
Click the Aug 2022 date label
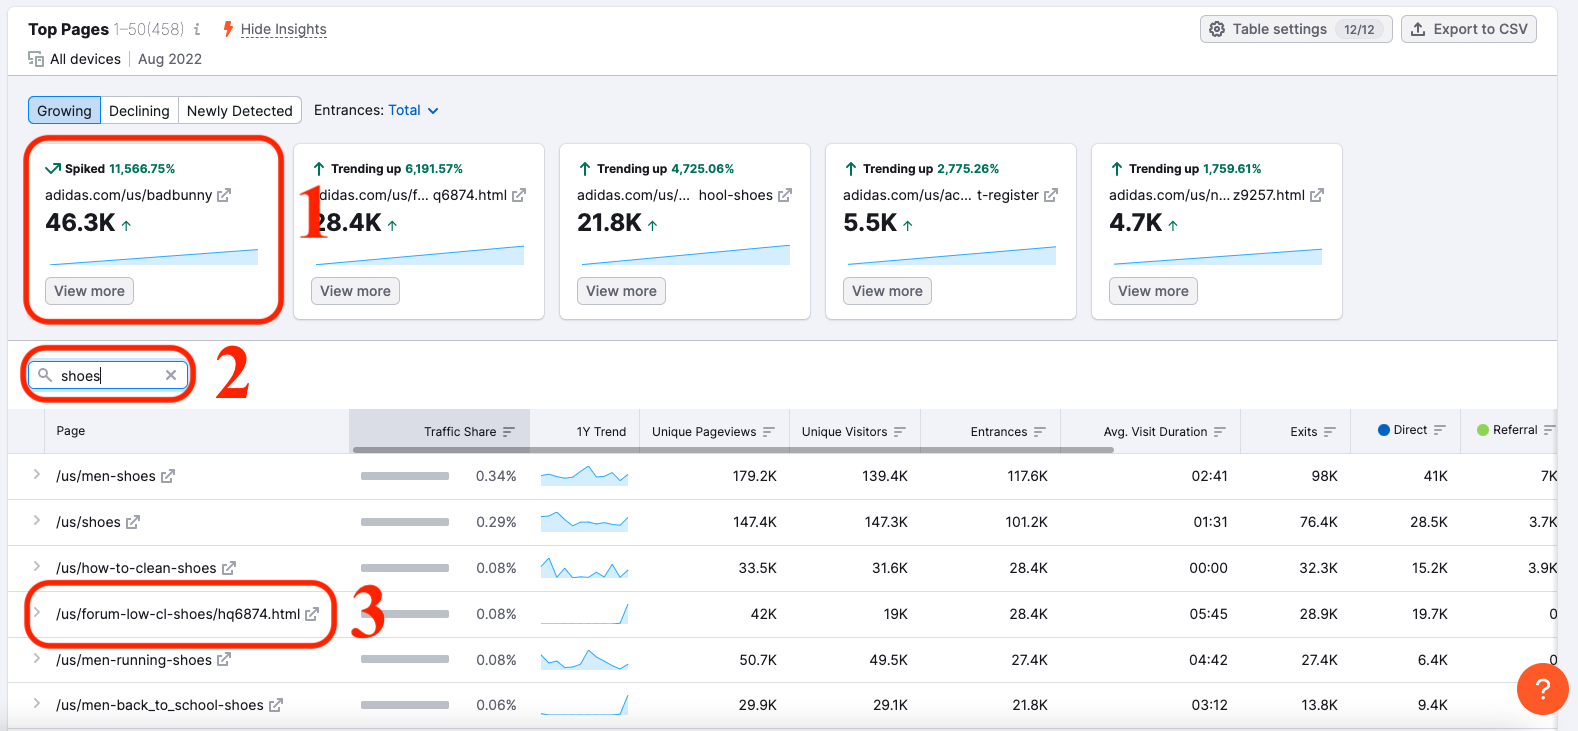(x=170, y=59)
